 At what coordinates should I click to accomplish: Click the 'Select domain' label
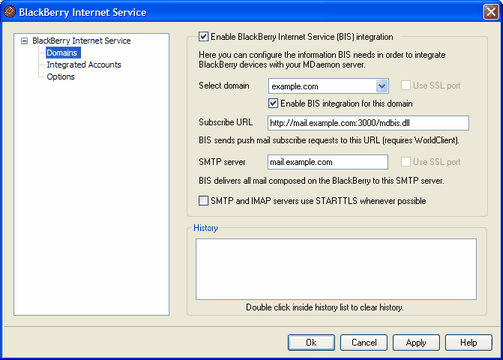pyautogui.click(x=224, y=86)
